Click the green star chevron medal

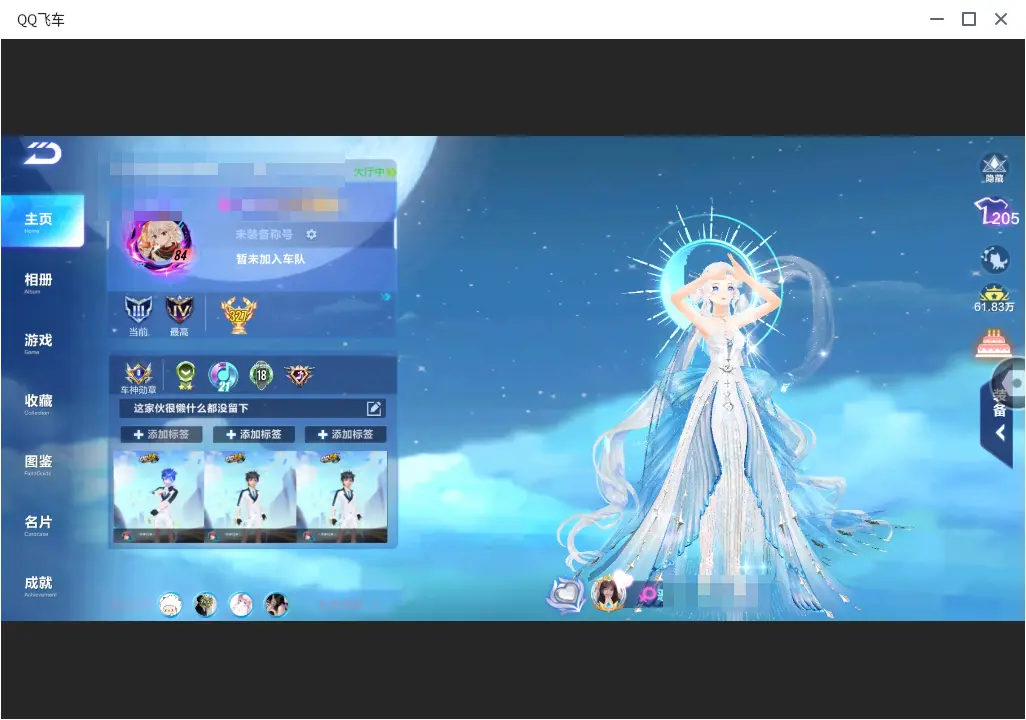186,375
